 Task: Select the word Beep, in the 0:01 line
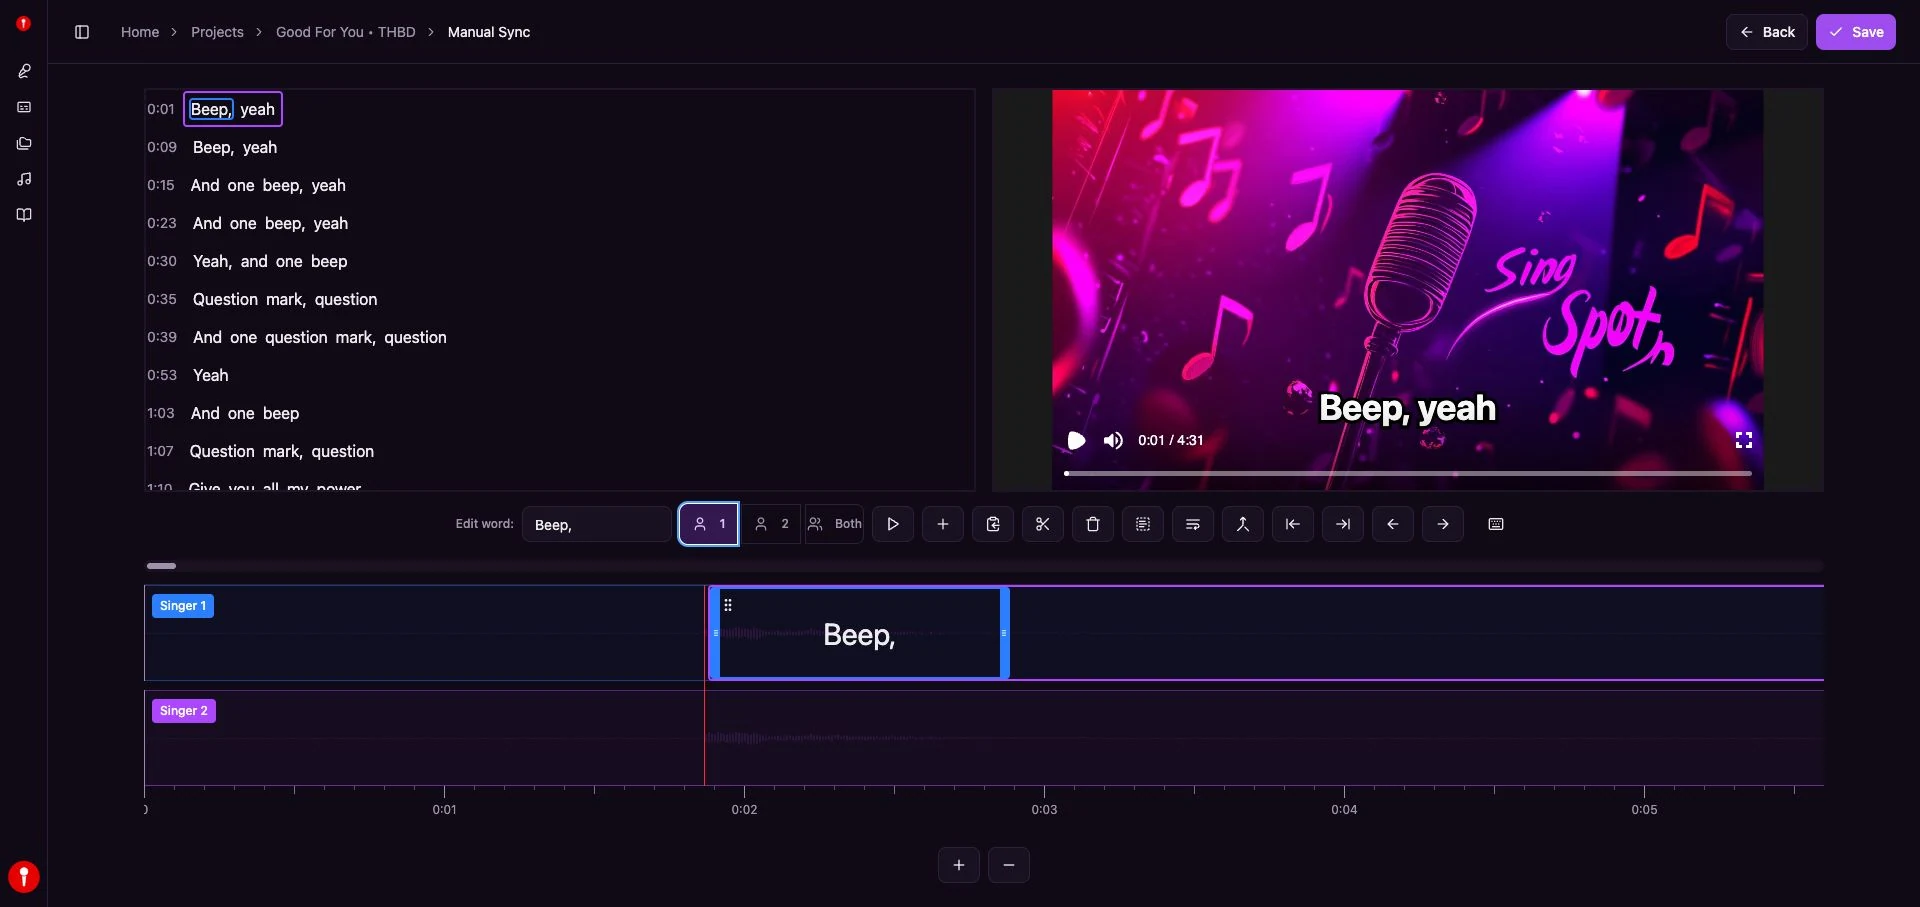tap(211, 109)
